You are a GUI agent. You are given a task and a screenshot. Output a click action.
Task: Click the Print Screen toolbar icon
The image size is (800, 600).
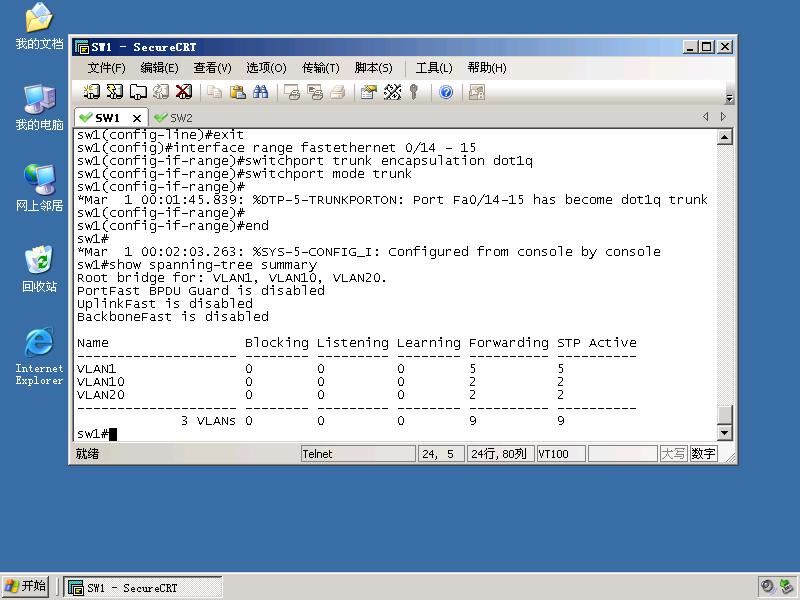292,92
